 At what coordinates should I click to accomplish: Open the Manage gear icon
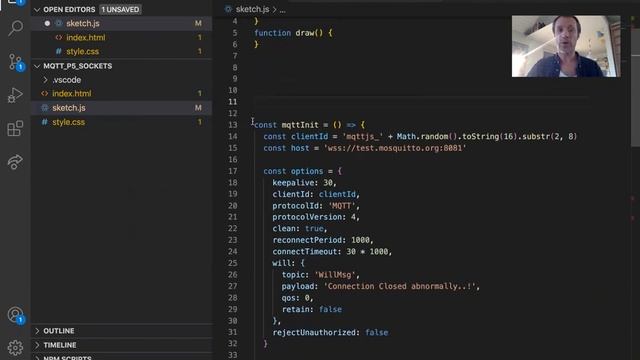15,347
